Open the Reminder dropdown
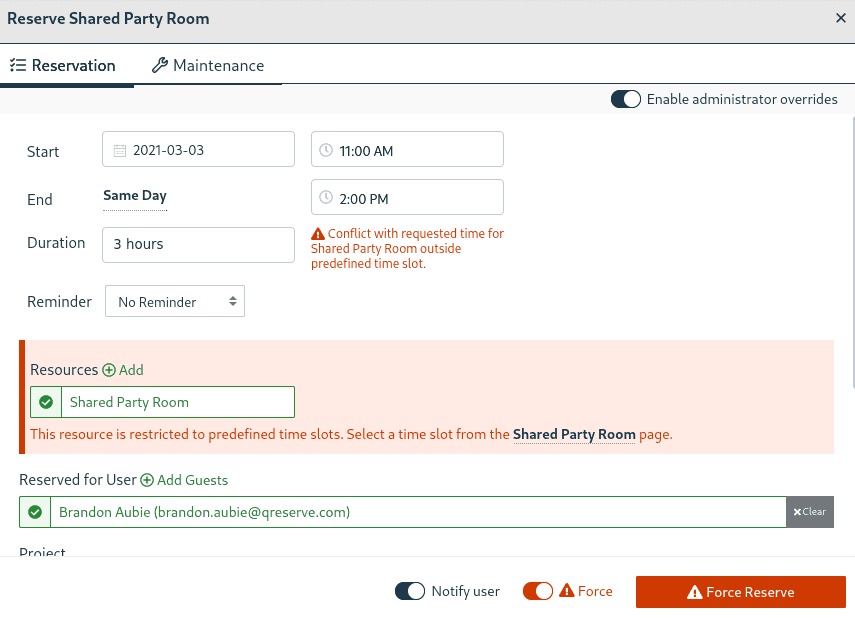Viewport: 855px width, 618px height. coord(175,302)
